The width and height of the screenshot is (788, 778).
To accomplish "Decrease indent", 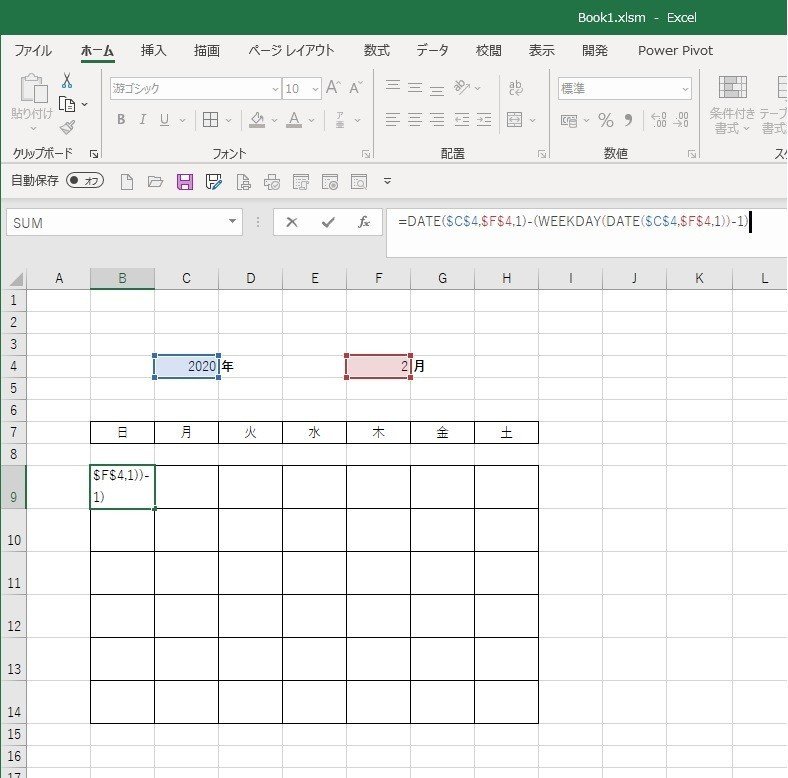I will coord(461,120).
